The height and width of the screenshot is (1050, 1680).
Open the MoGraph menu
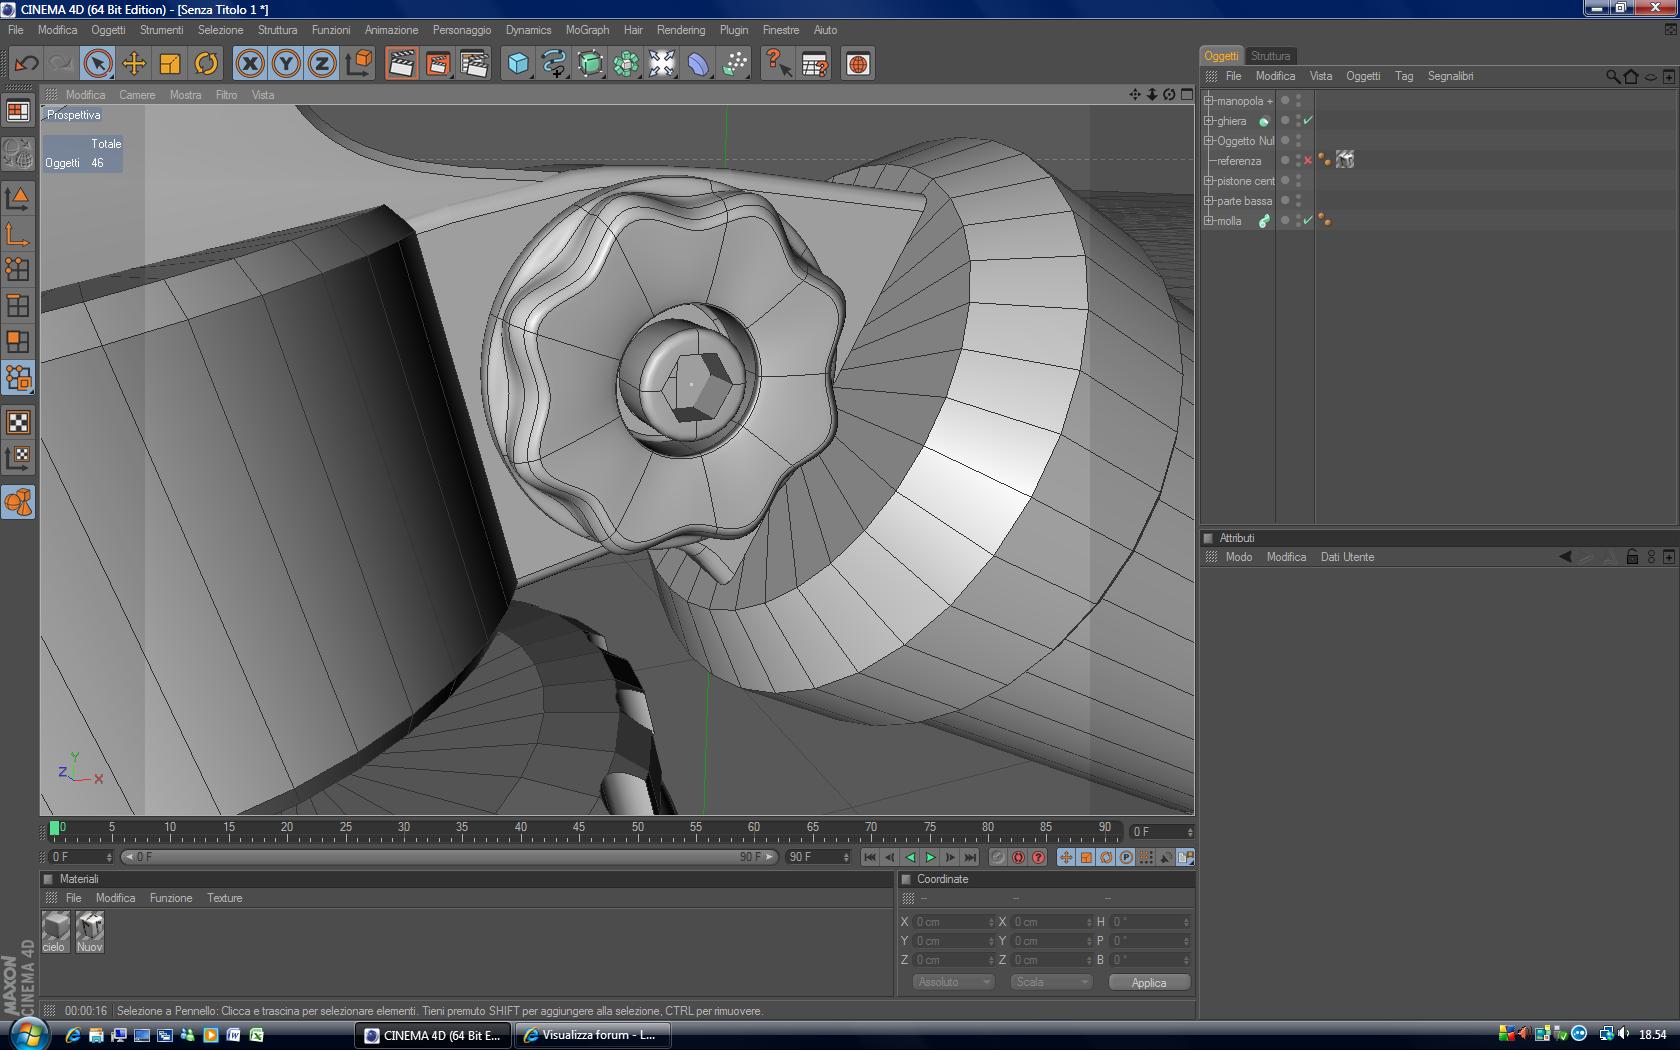(587, 30)
